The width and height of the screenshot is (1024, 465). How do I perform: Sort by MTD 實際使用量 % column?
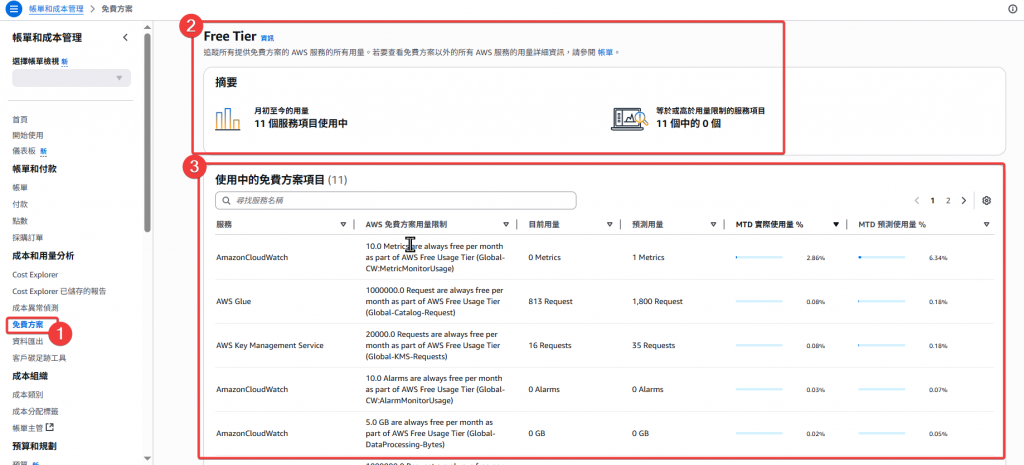click(x=835, y=224)
